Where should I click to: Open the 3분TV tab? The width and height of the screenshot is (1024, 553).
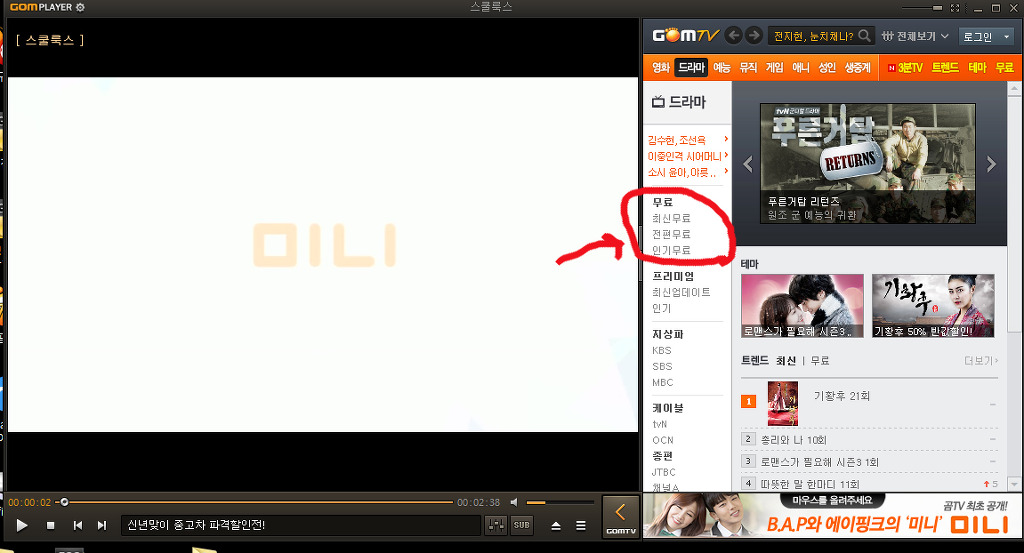point(905,67)
